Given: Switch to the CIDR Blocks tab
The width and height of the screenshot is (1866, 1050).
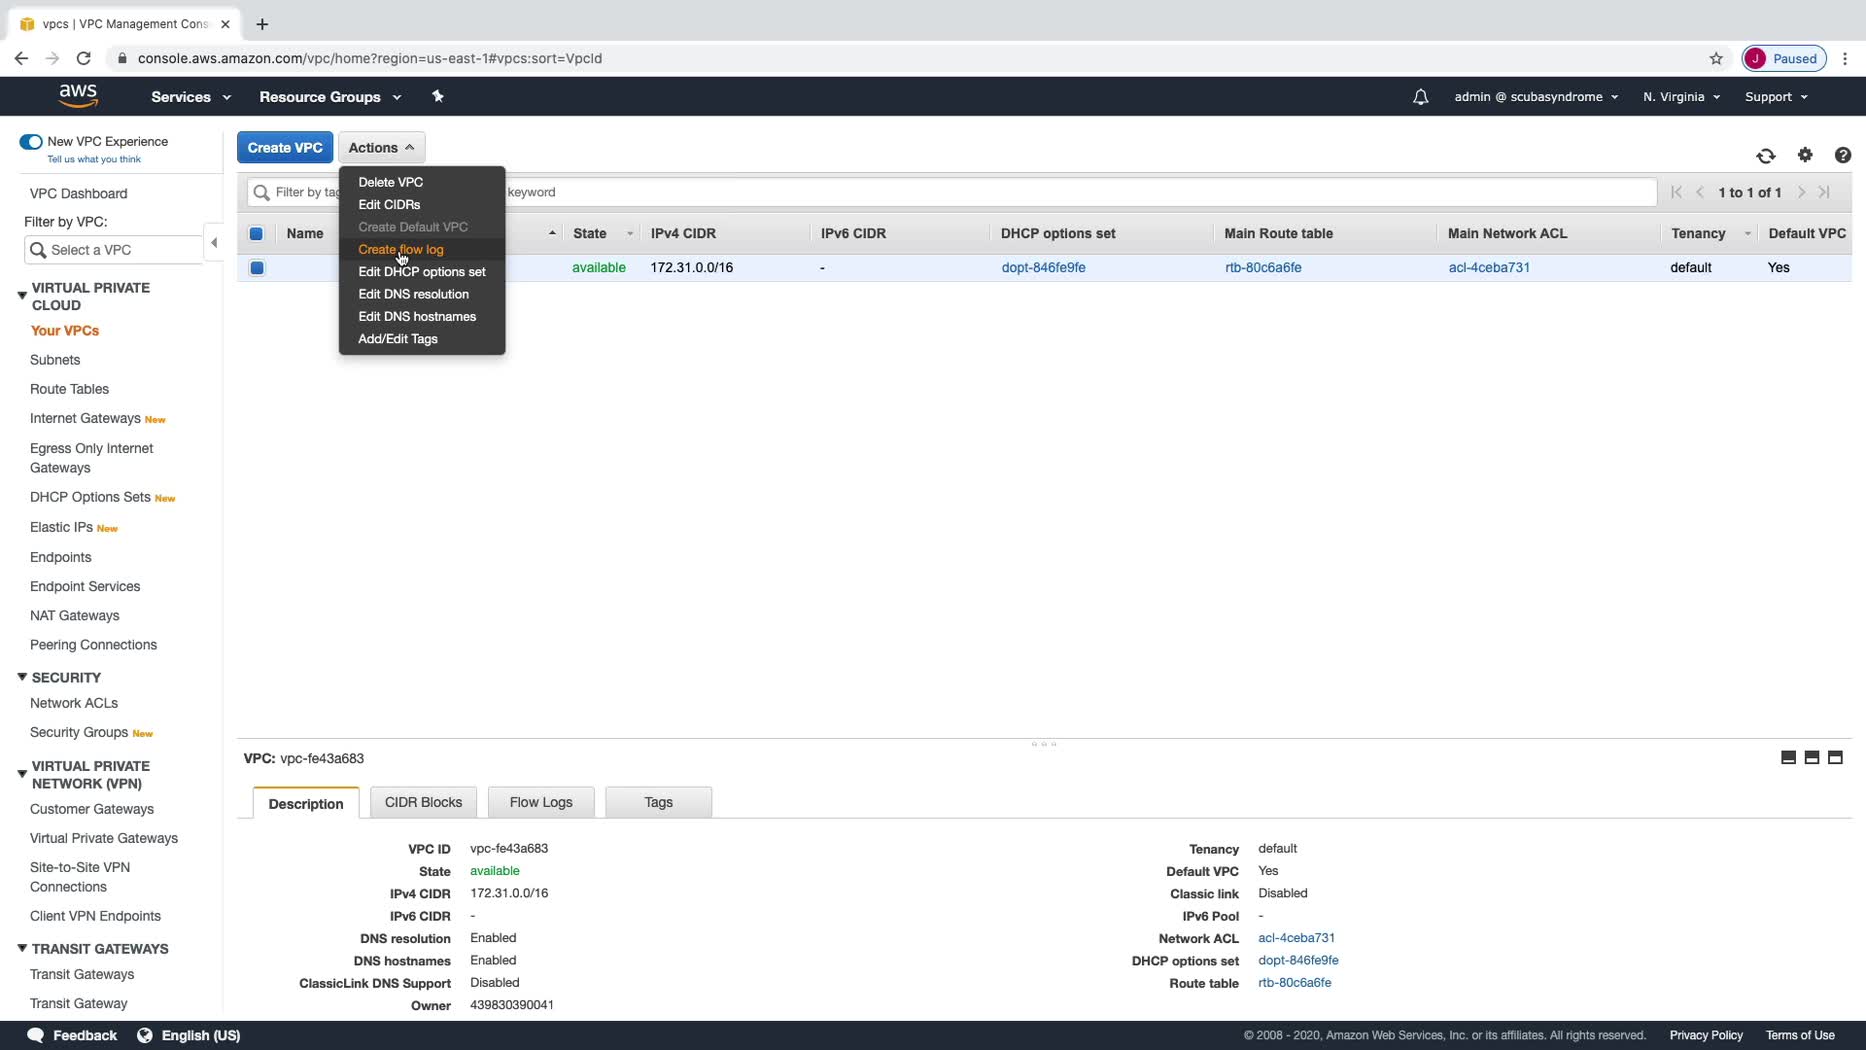Looking at the screenshot, I should pyautogui.click(x=423, y=802).
